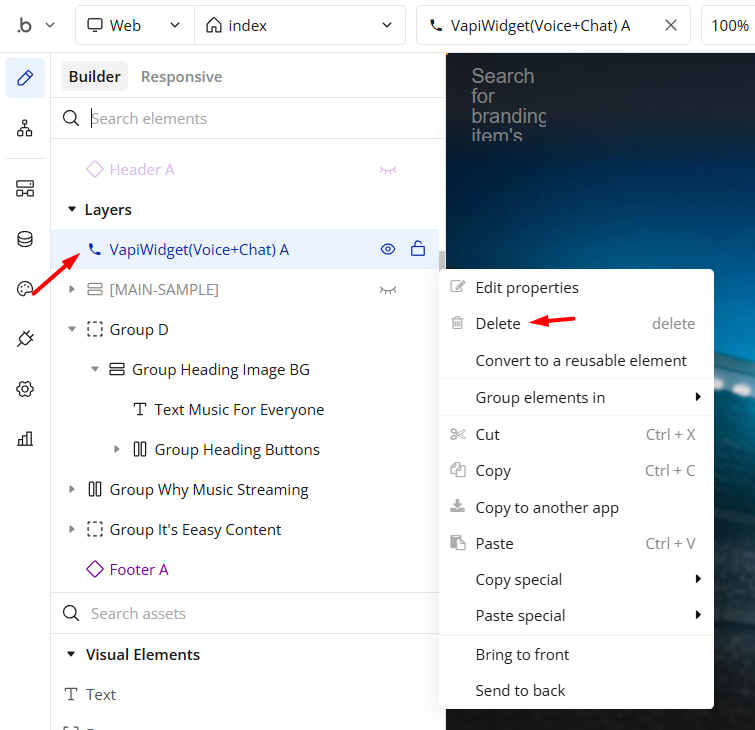The image size is (755, 730).
Task: Open the Plugins tab plug icon
Action: point(25,339)
